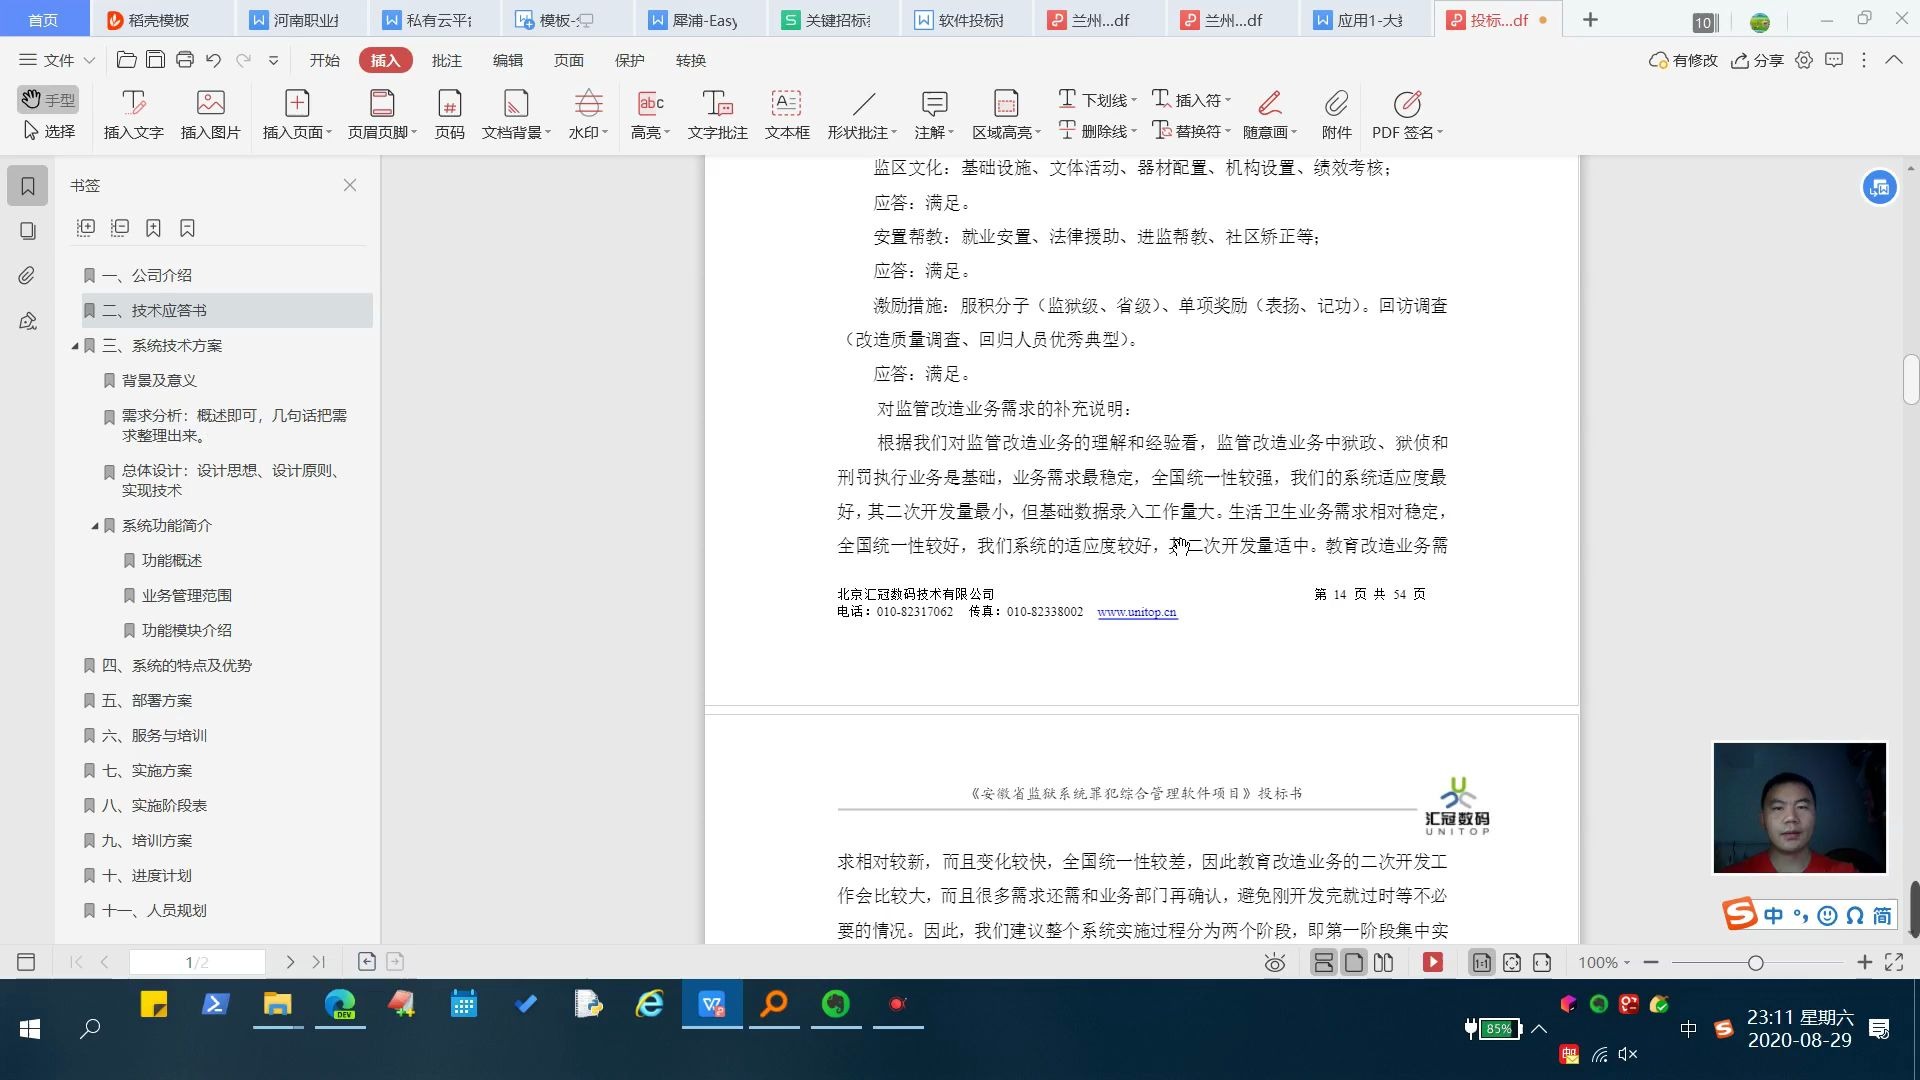Click the 页码 page number icon

pos(450,113)
